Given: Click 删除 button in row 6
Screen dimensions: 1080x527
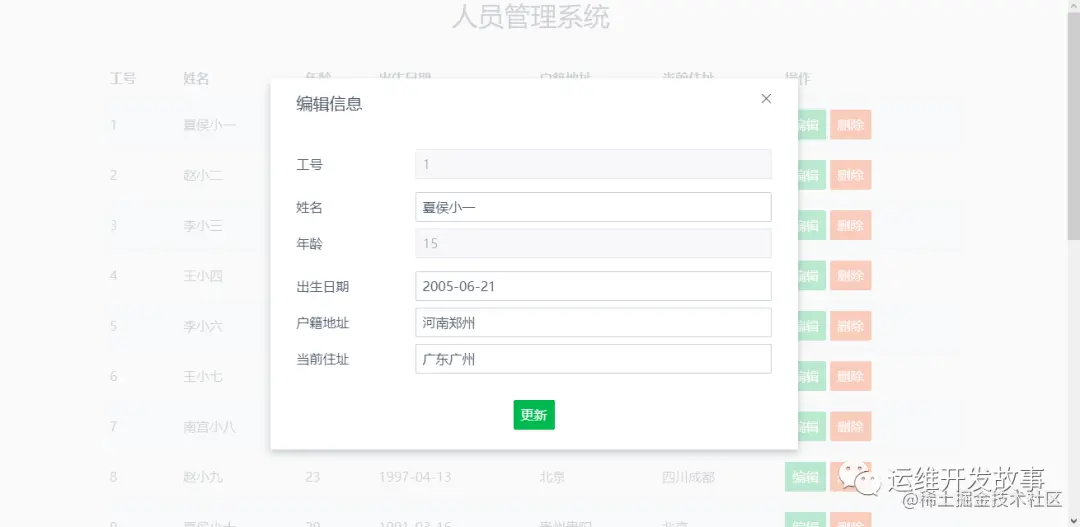Looking at the screenshot, I should click(x=851, y=376).
